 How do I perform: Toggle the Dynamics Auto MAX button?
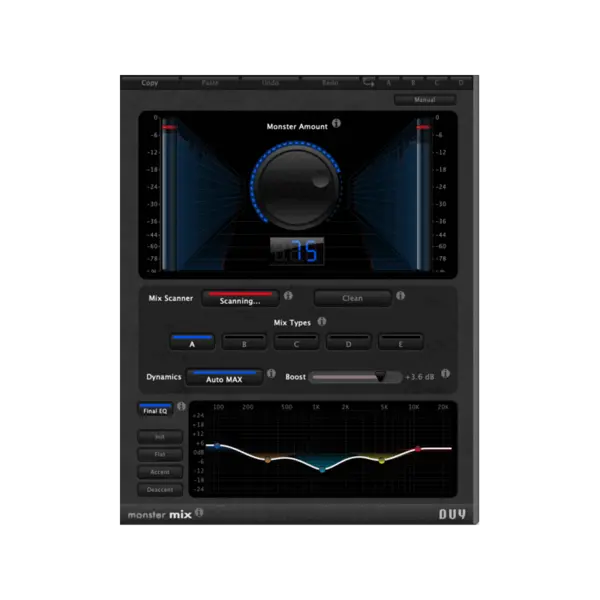[224, 377]
